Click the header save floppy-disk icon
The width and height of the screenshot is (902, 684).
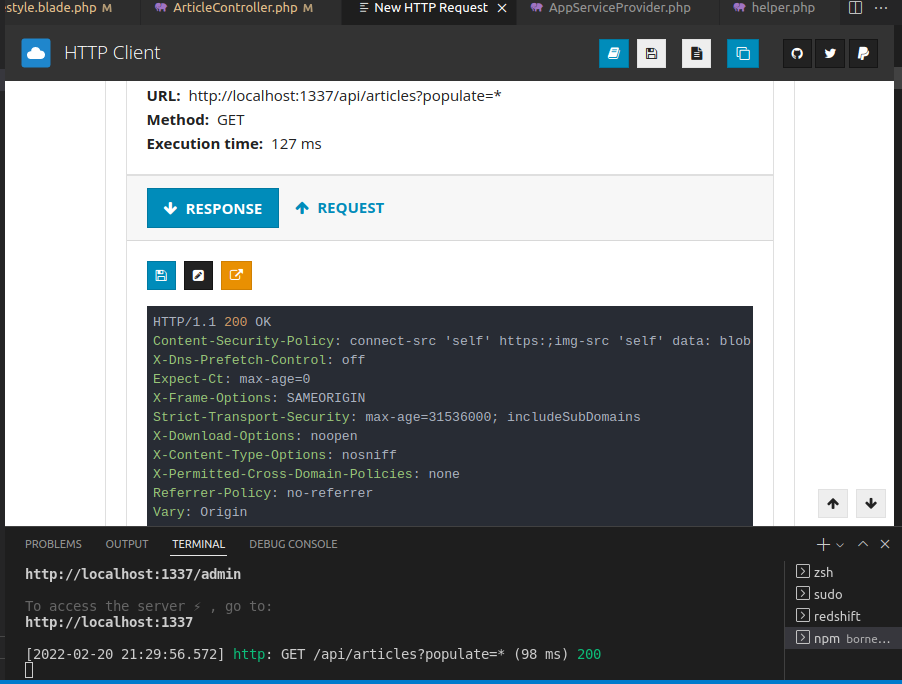click(x=651, y=54)
